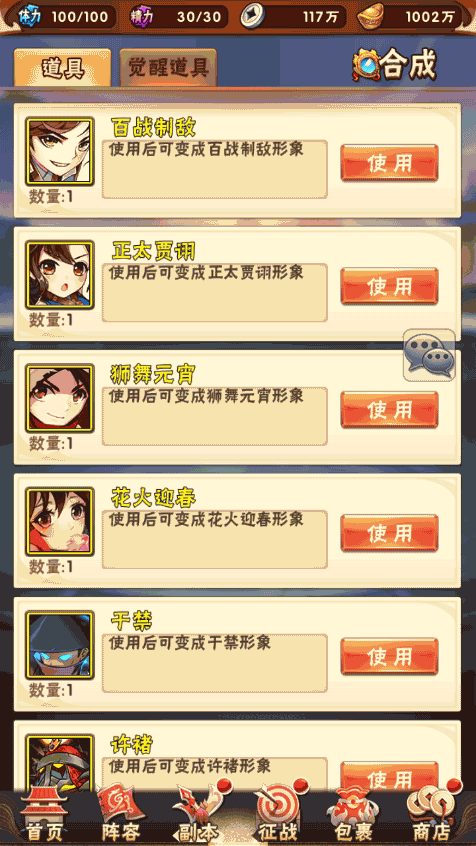This screenshot has width=476, height=846.
Task: Select the 于禁 character portrait
Action: tap(59, 645)
